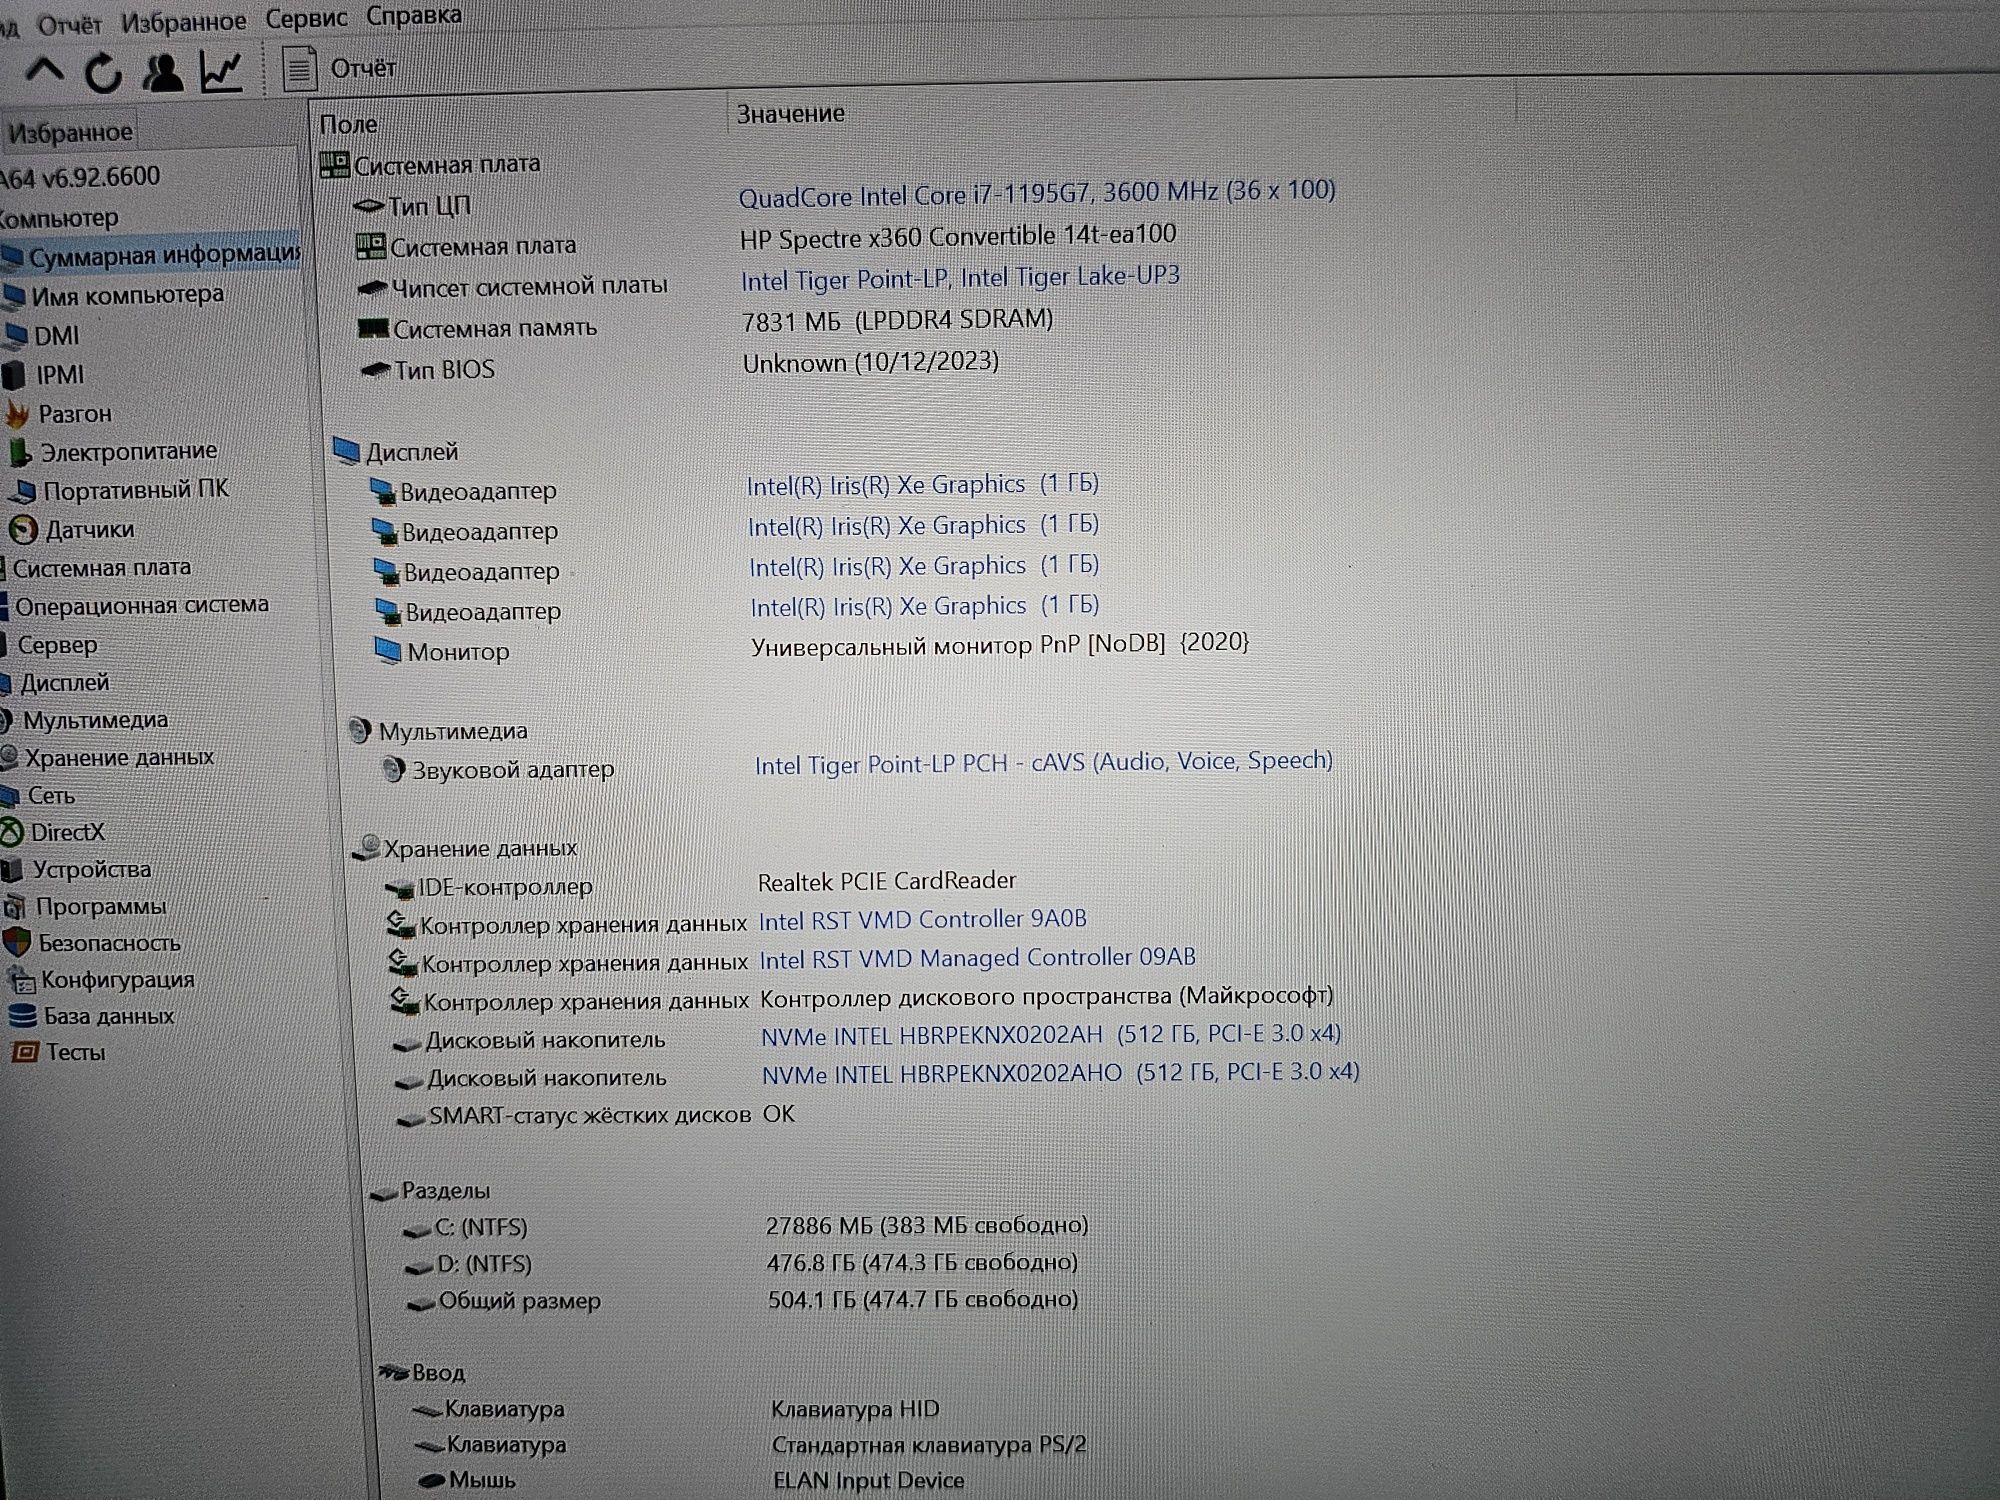Open Intel Iris Xe Graphics link in first Видеоадаптер row
The height and width of the screenshot is (1500, 2000).
[x=922, y=485]
